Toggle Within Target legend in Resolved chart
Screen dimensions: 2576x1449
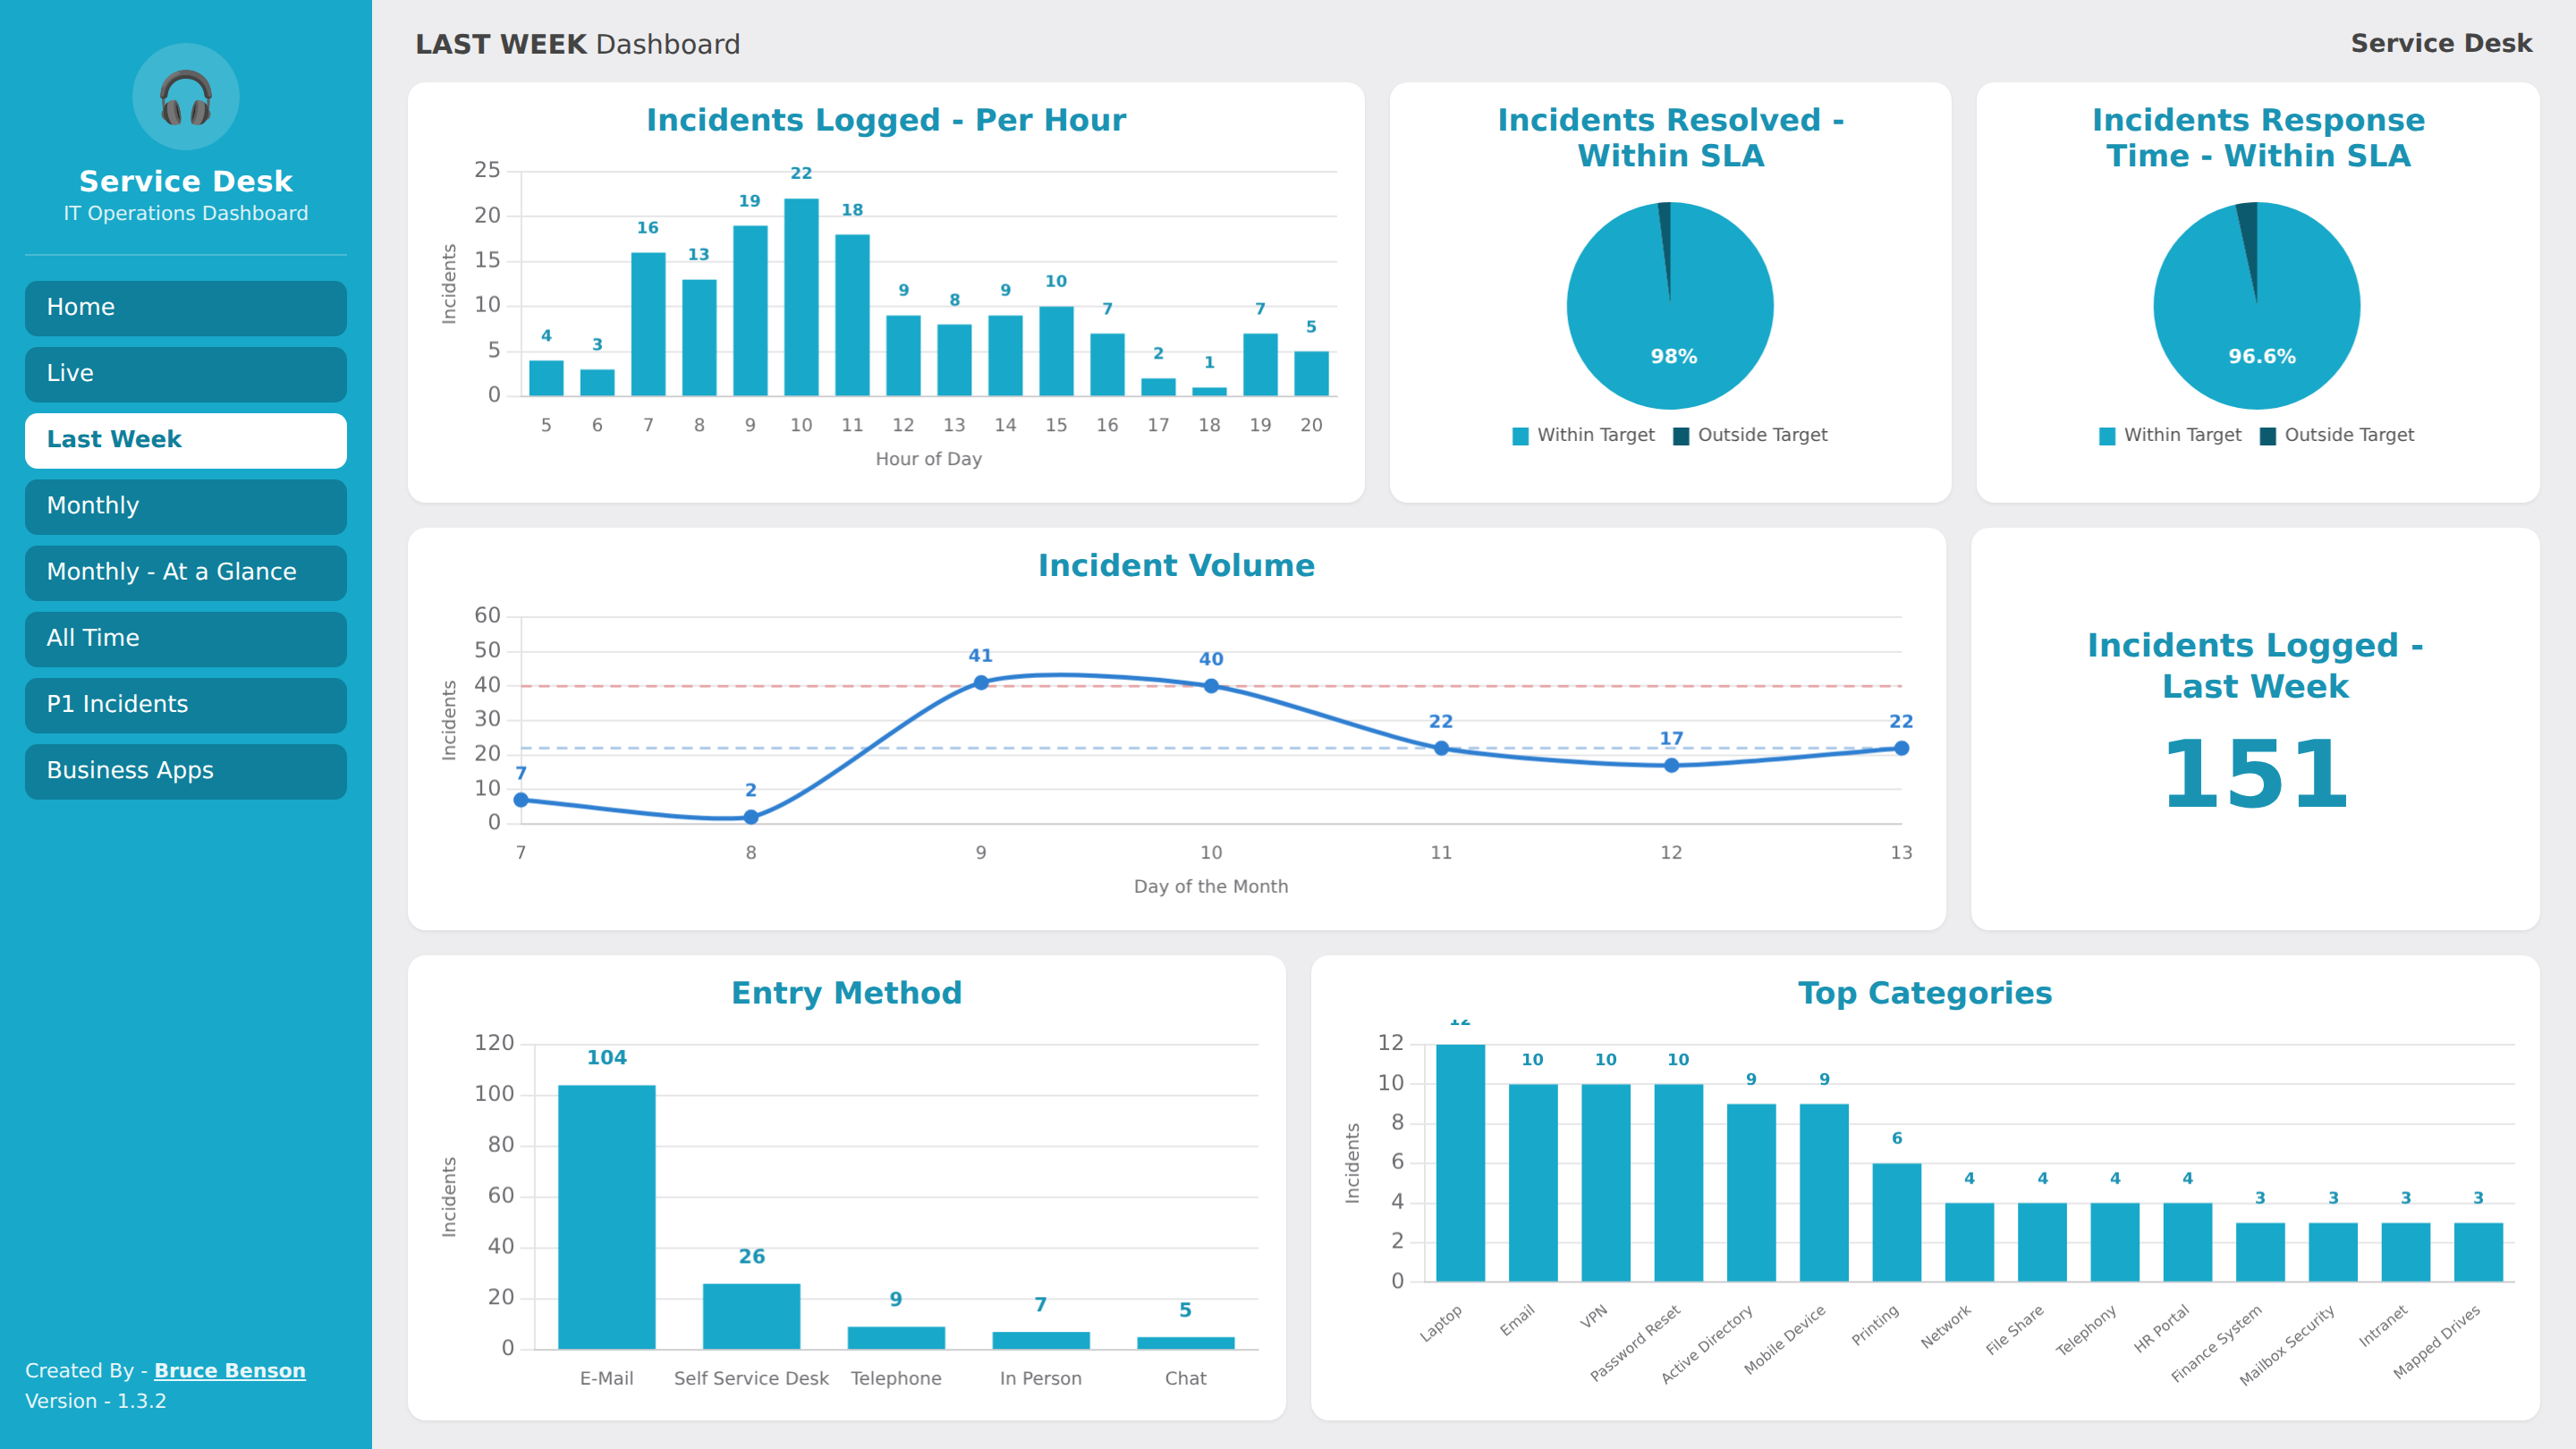pos(1583,435)
